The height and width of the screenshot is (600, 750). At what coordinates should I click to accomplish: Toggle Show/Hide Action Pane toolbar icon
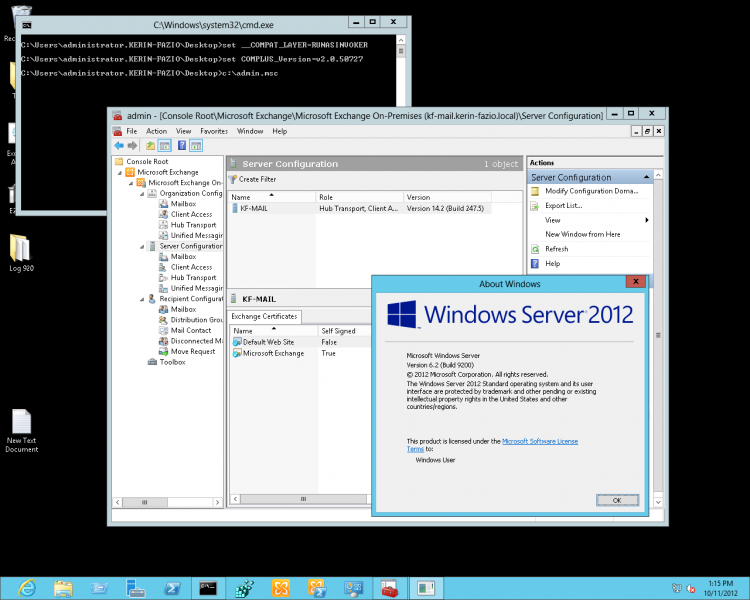(x=196, y=145)
